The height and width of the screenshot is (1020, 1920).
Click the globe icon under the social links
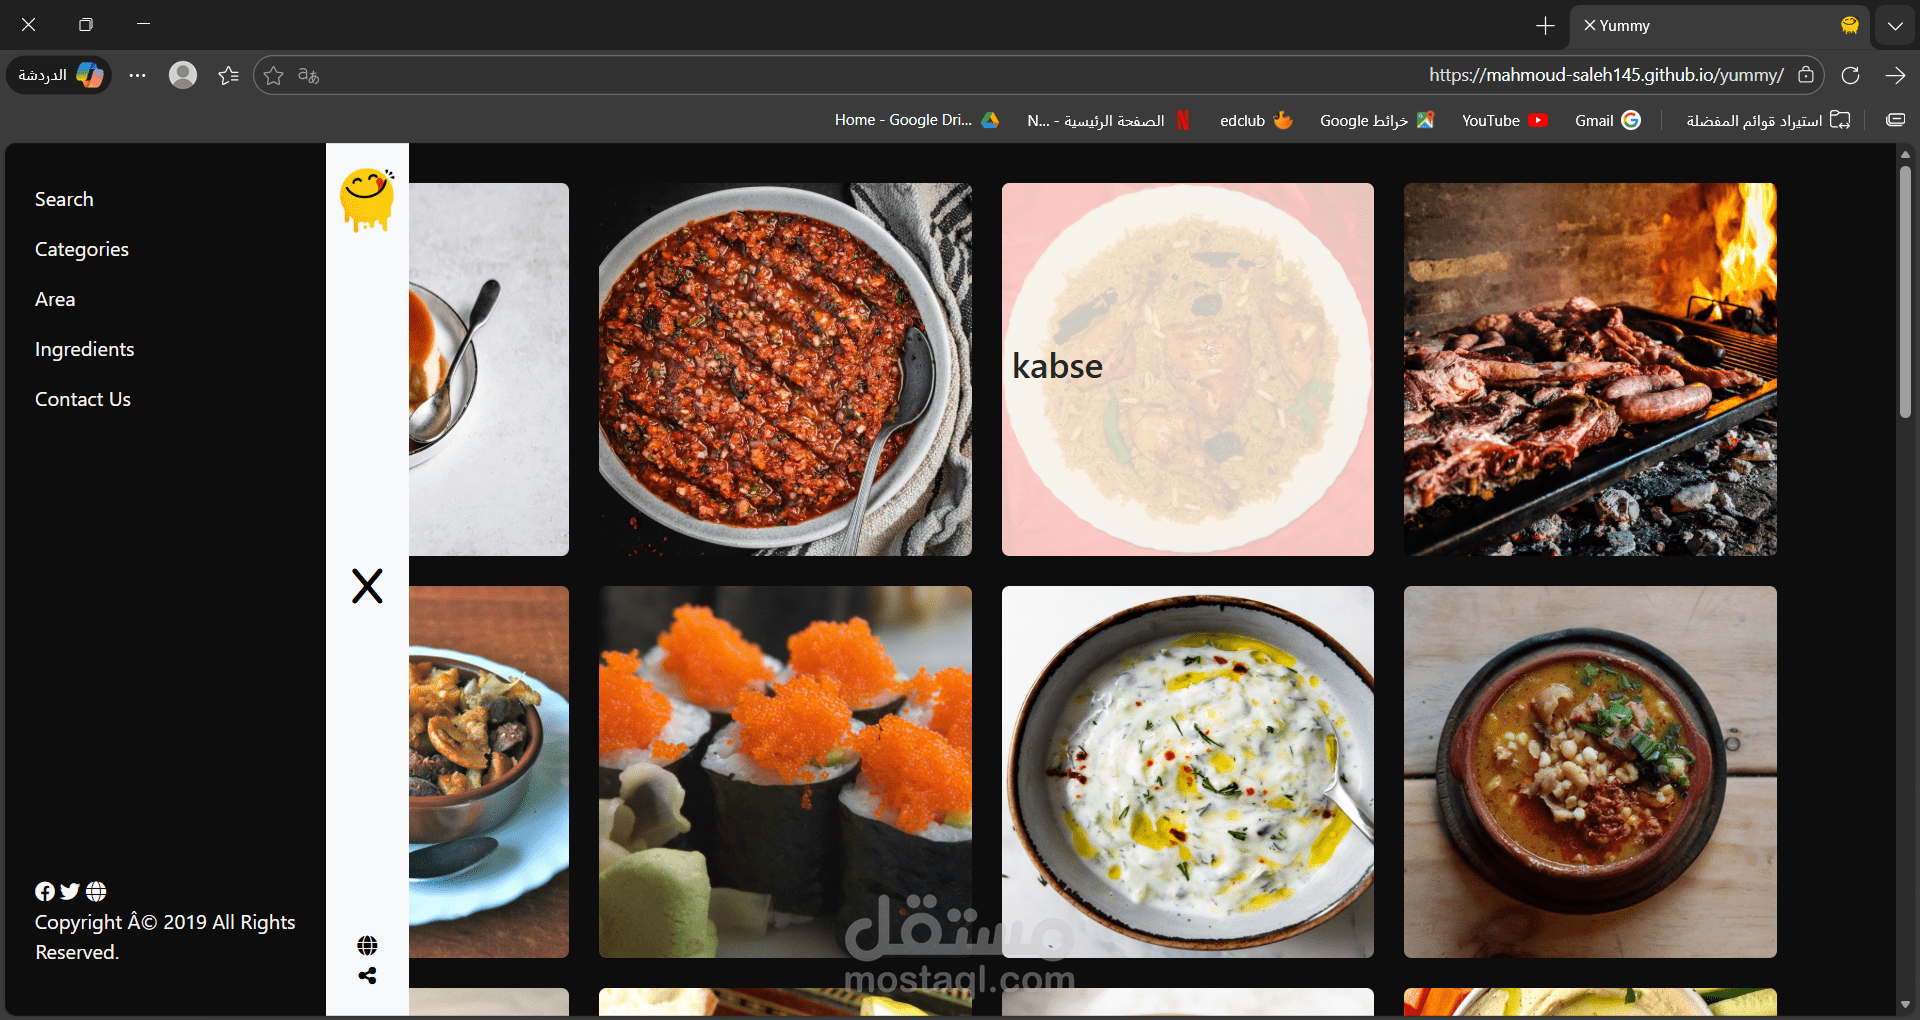pos(96,891)
